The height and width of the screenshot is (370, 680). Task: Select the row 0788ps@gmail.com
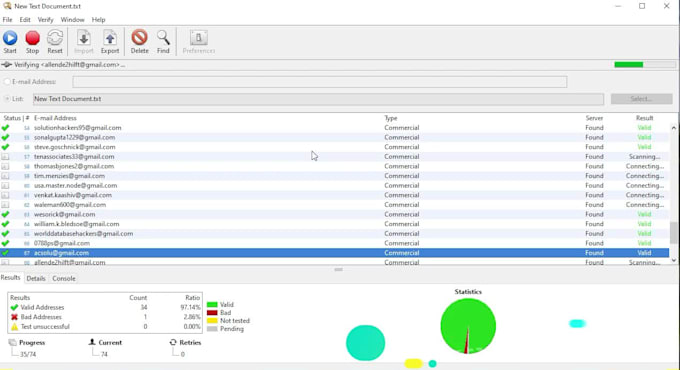tap(334, 243)
